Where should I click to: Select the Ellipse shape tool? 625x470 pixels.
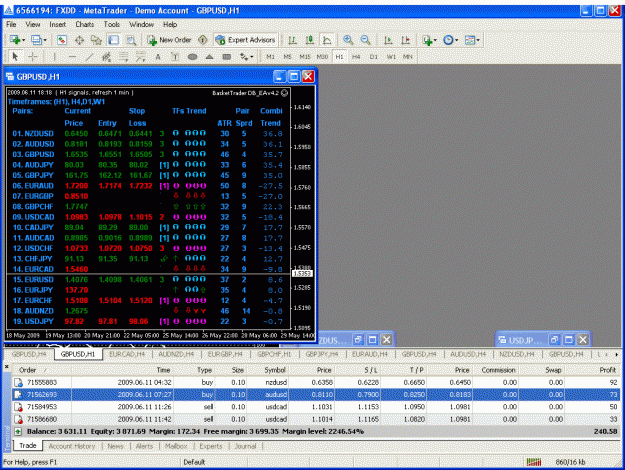tap(192, 57)
